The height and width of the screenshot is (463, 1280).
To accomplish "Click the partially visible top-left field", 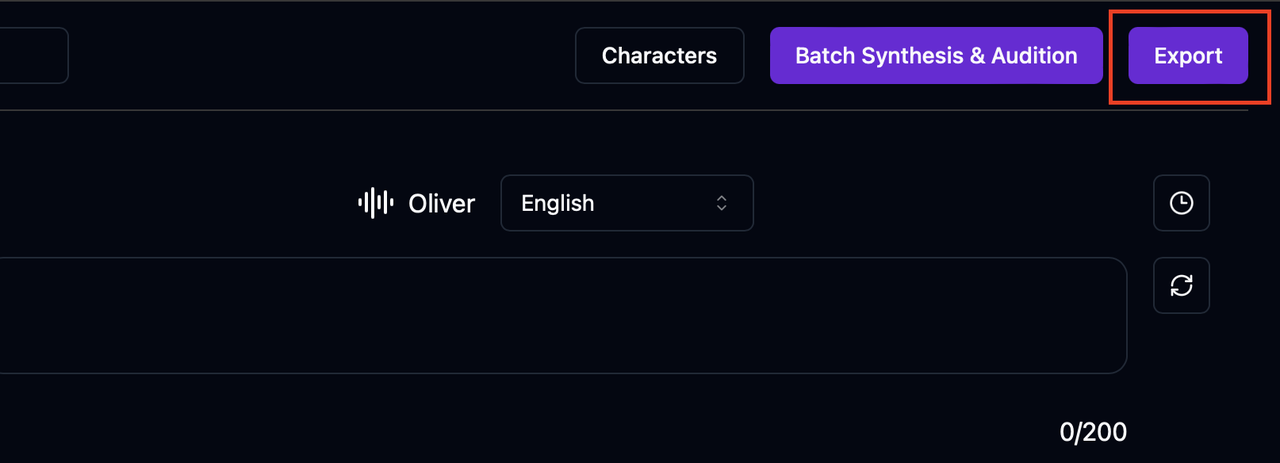I will [x=32, y=56].
